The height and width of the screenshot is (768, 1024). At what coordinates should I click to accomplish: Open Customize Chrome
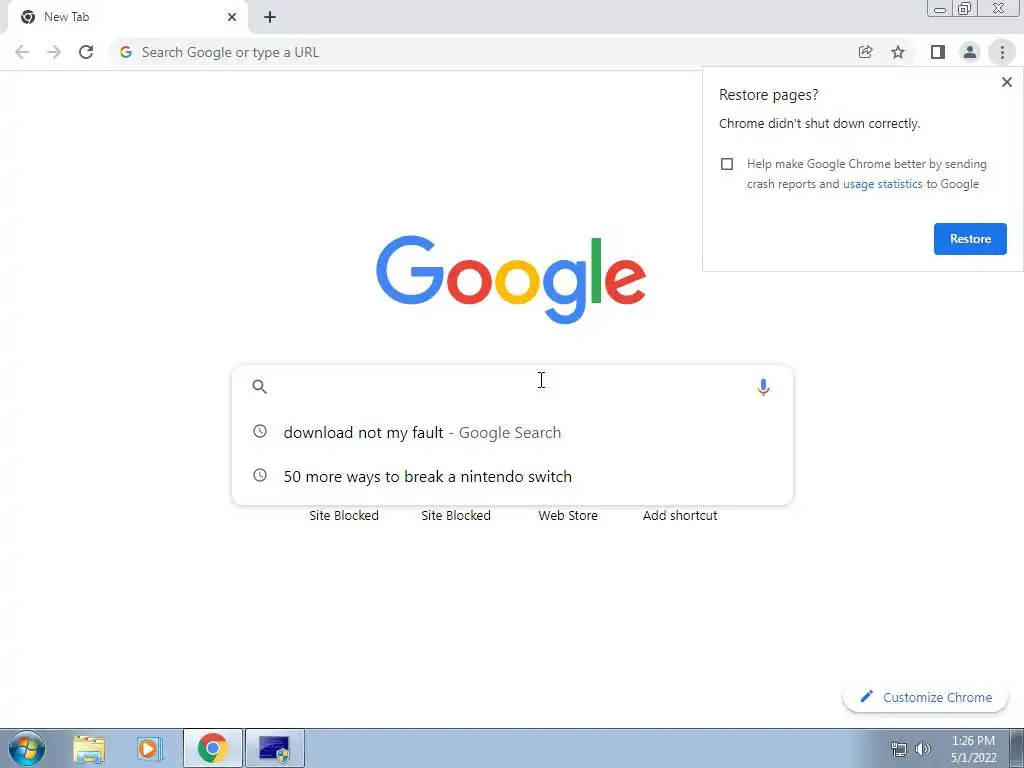[x=925, y=697]
